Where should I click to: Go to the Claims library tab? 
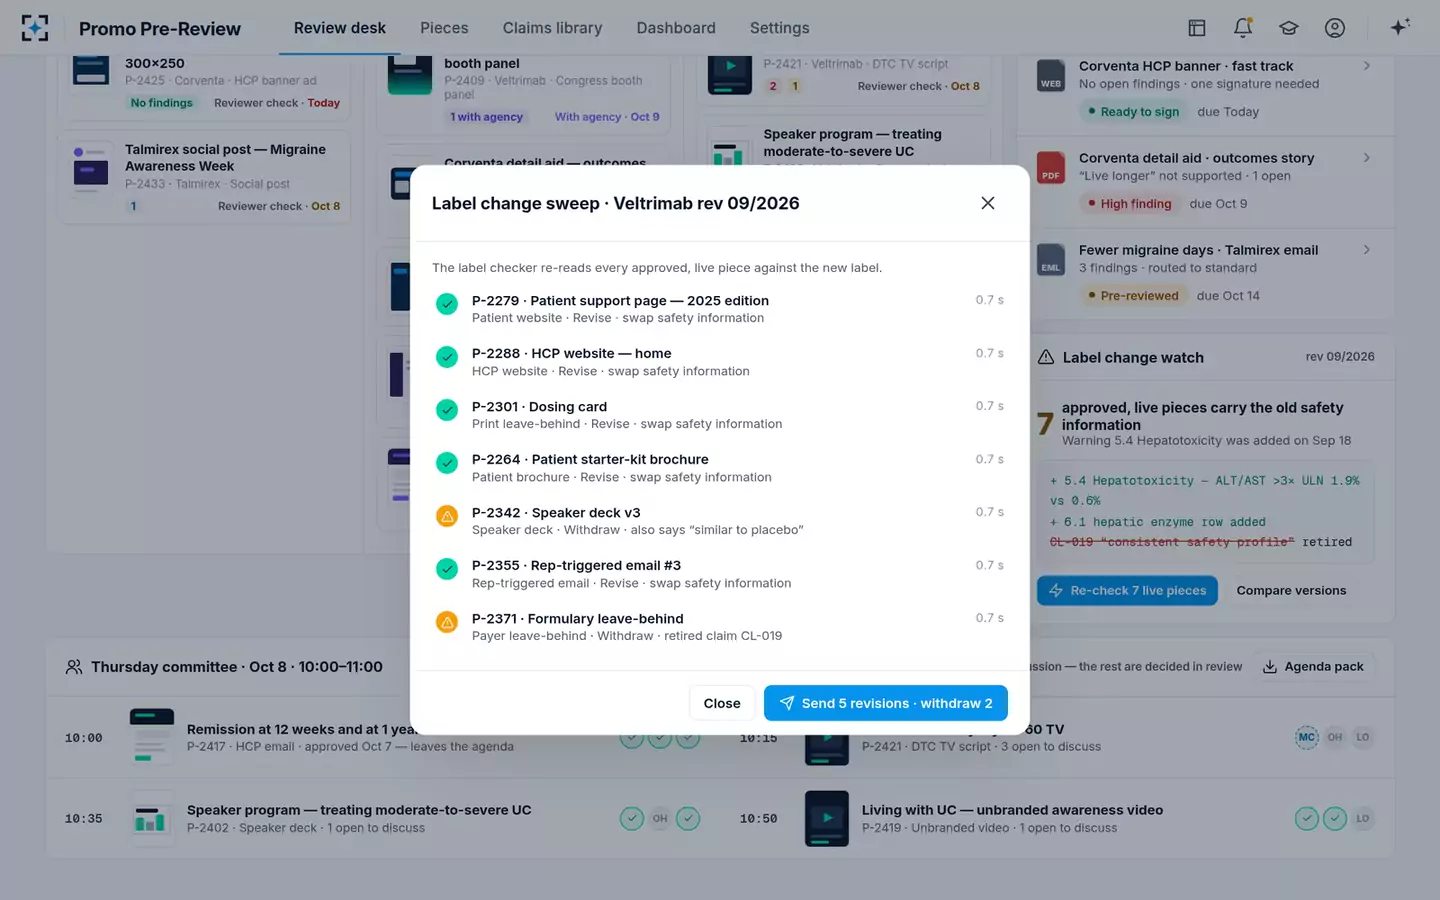click(x=552, y=28)
